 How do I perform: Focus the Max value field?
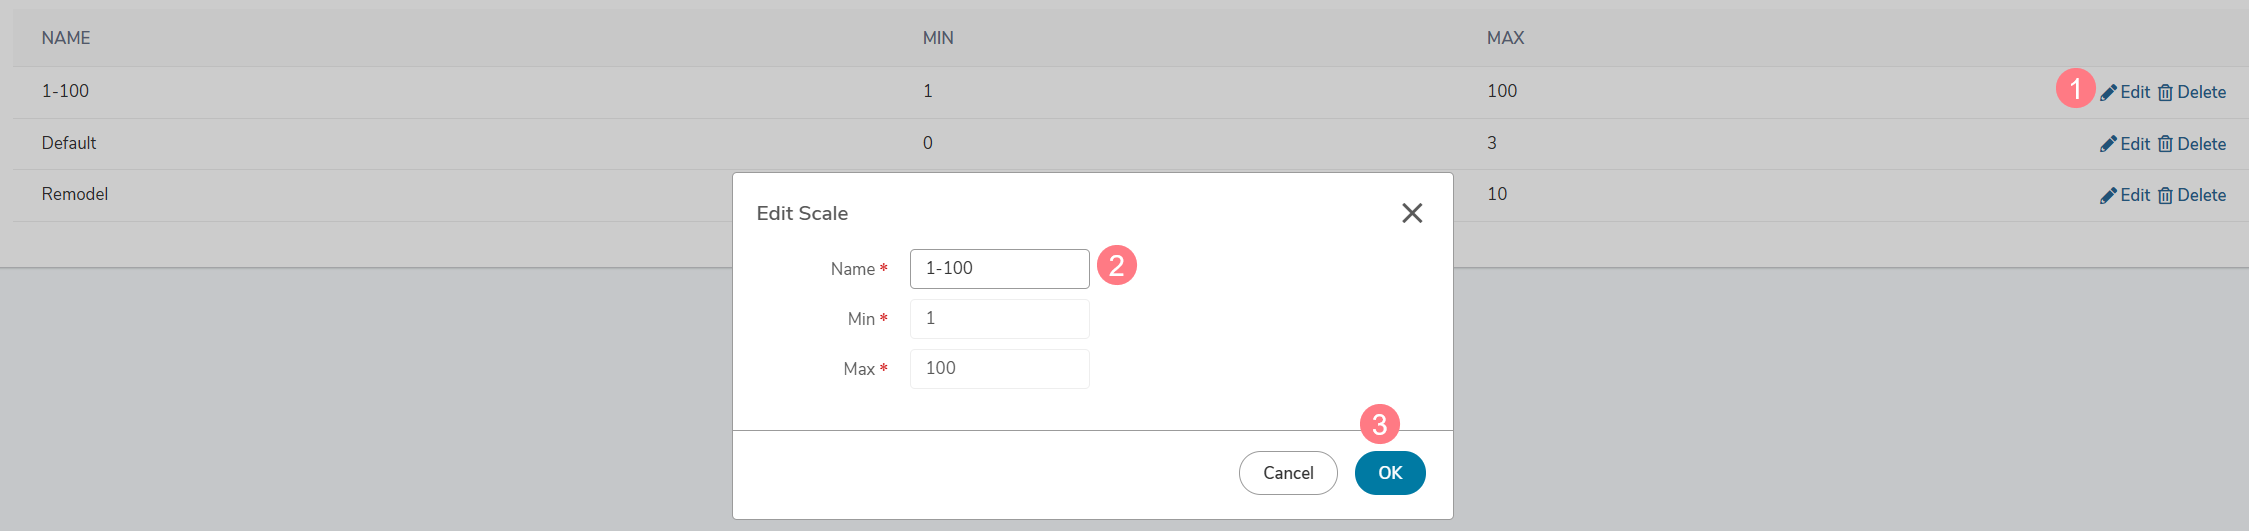coord(999,369)
